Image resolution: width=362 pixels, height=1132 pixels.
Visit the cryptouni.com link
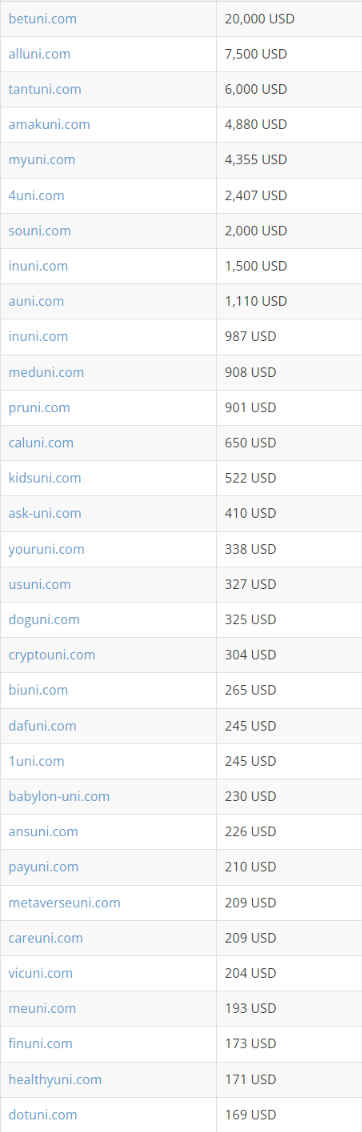click(x=52, y=655)
